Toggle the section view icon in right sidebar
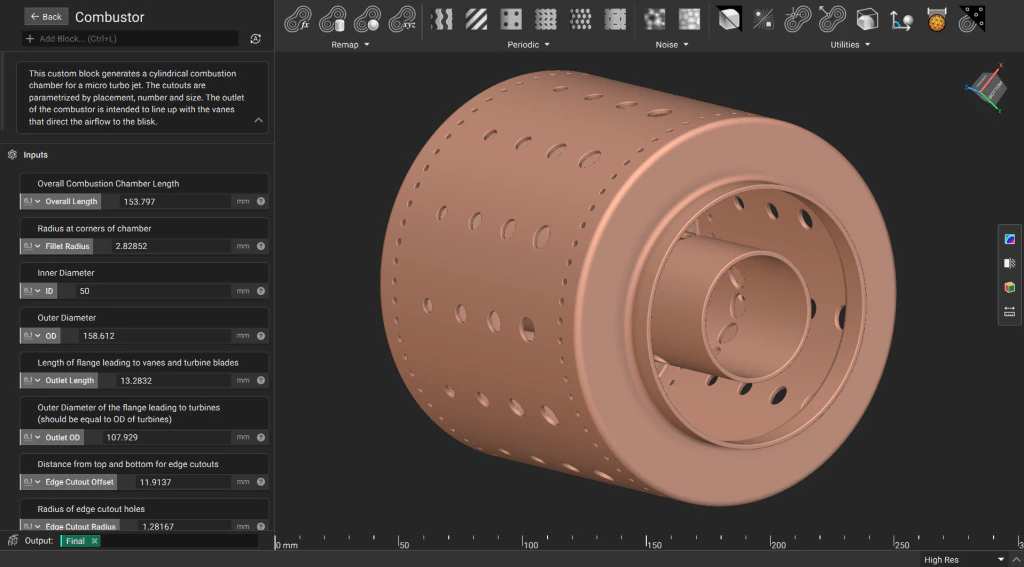1024x567 pixels. click(x=1009, y=263)
